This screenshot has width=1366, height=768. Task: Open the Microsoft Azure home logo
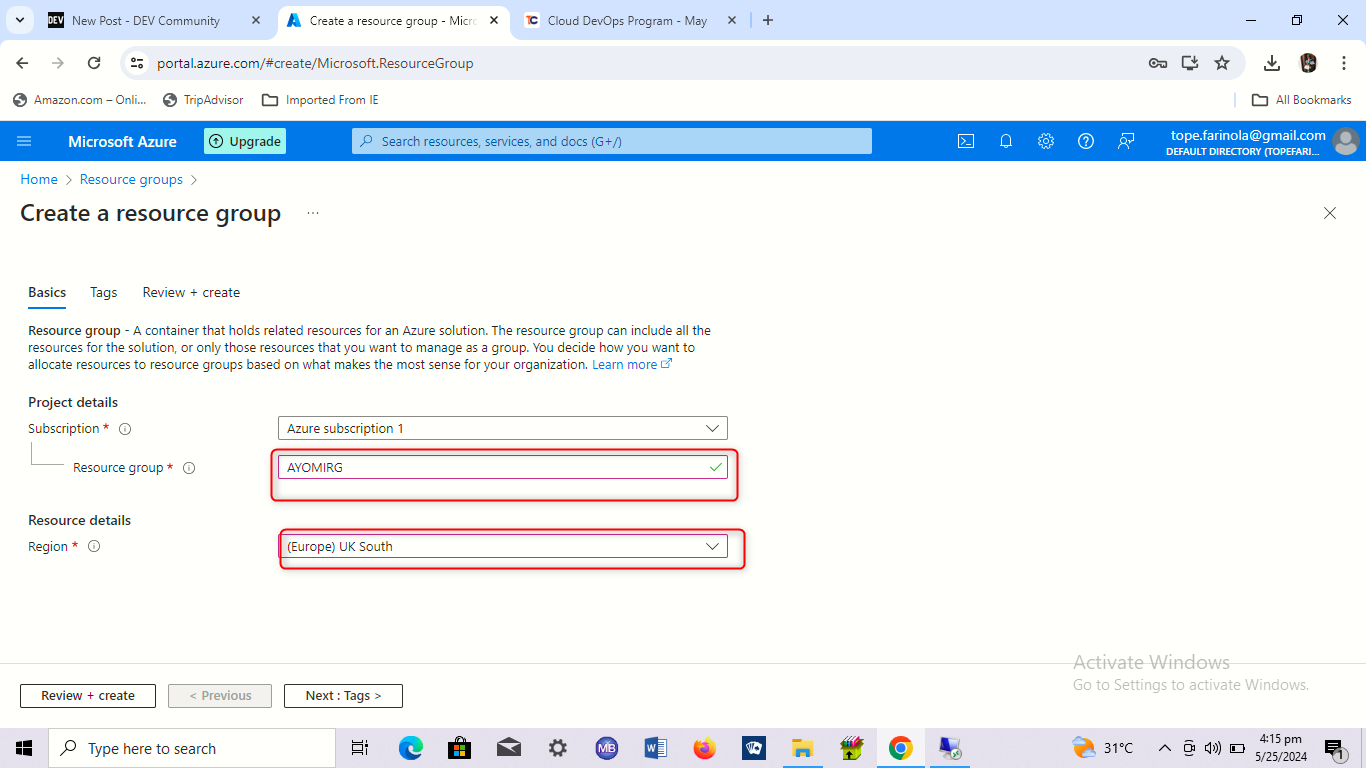[122, 141]
